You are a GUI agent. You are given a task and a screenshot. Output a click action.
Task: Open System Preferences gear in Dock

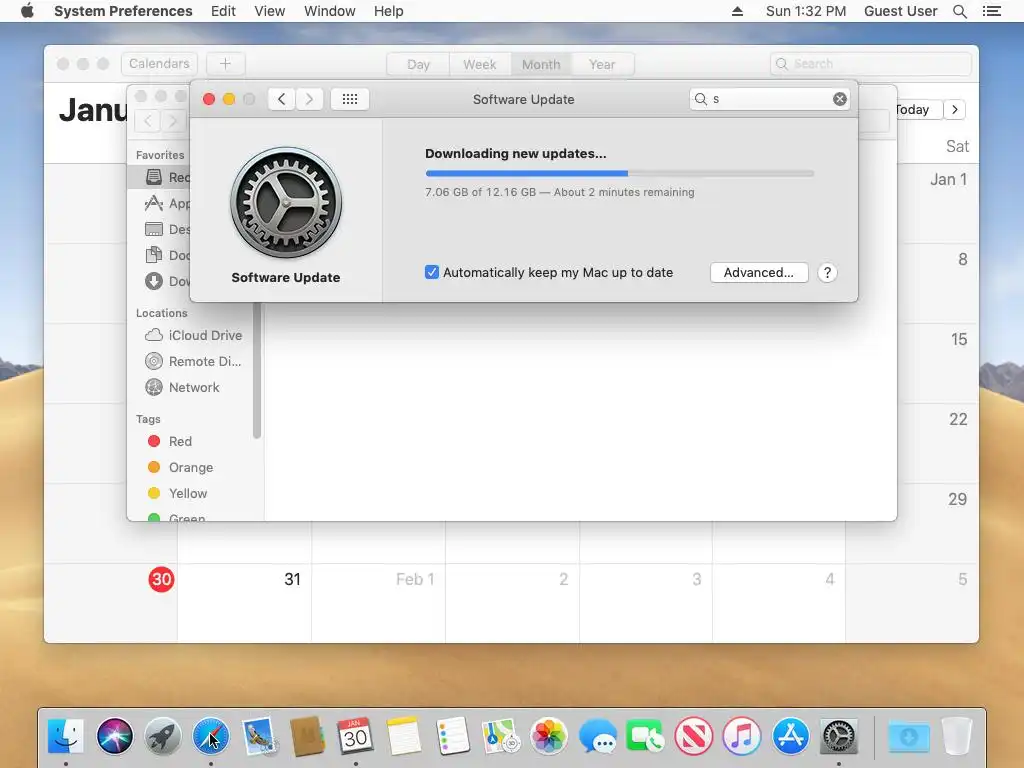tap(839, 736)
